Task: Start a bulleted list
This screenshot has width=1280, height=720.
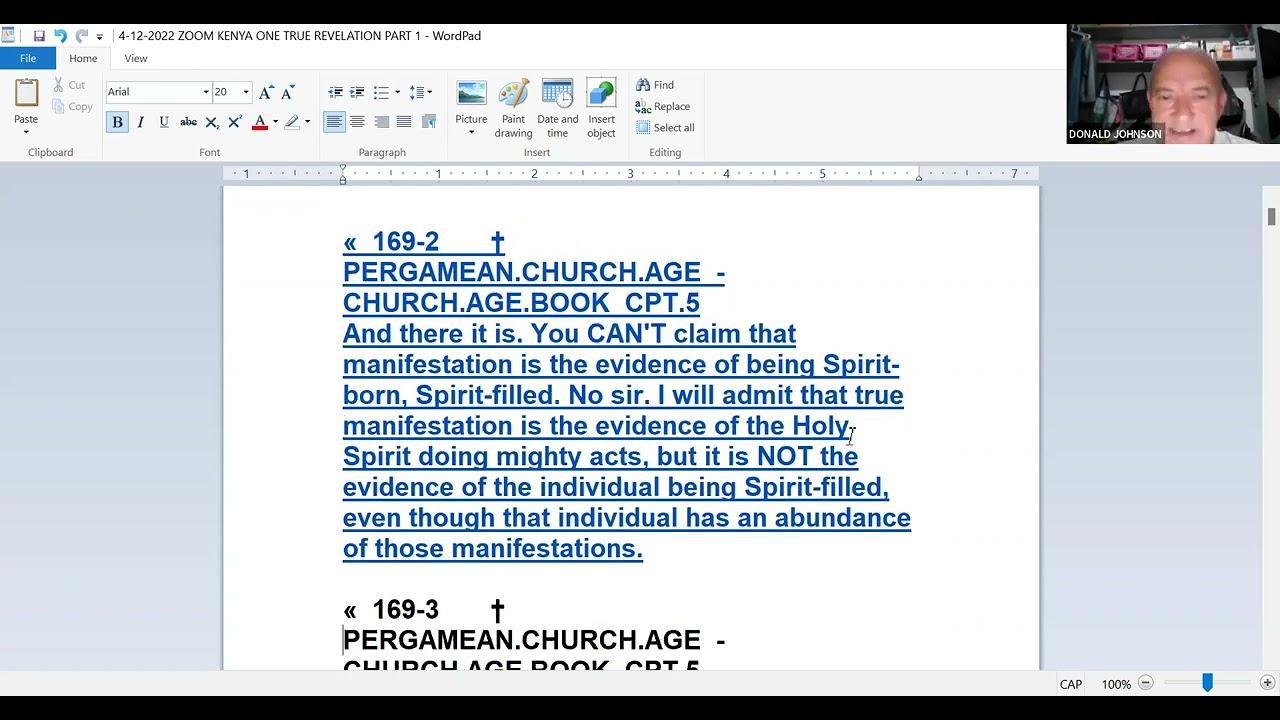Action: pos(380,92)
